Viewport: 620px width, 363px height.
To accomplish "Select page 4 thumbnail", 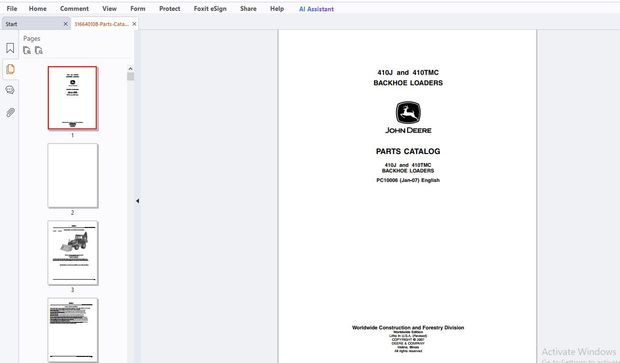I will 72,330.
